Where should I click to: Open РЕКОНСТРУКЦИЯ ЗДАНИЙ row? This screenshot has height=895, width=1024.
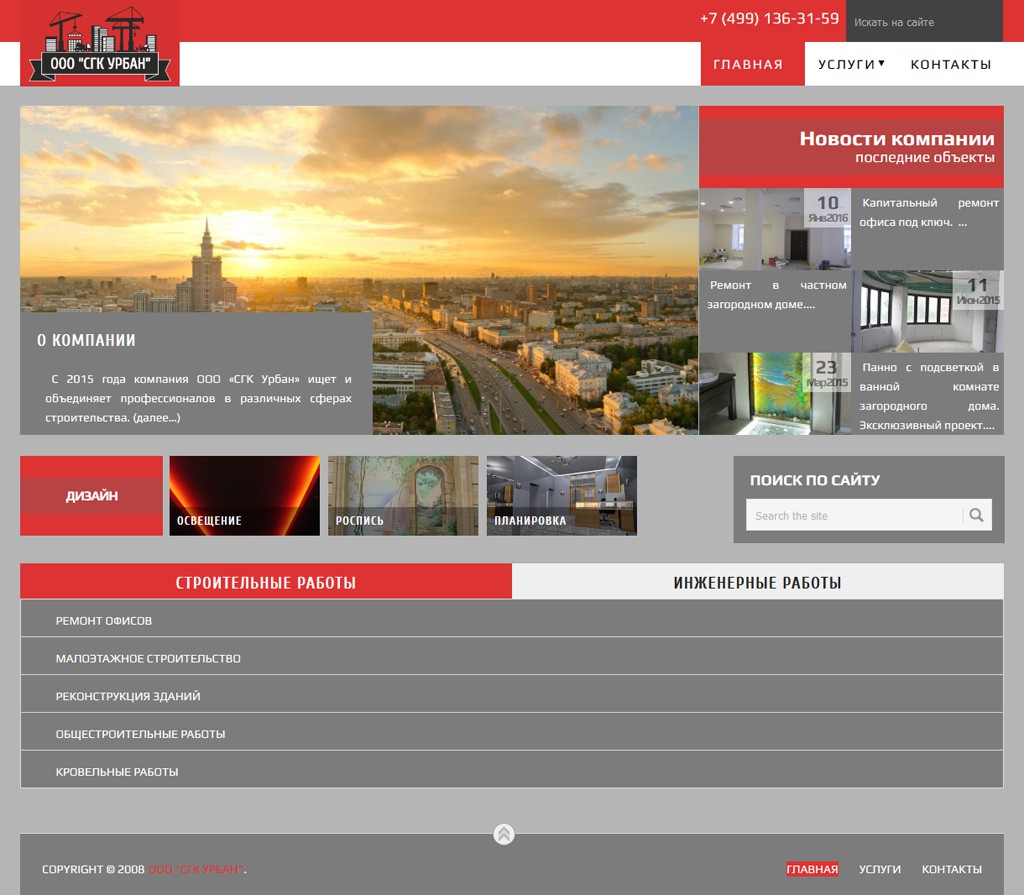click(x=512, y=696)
